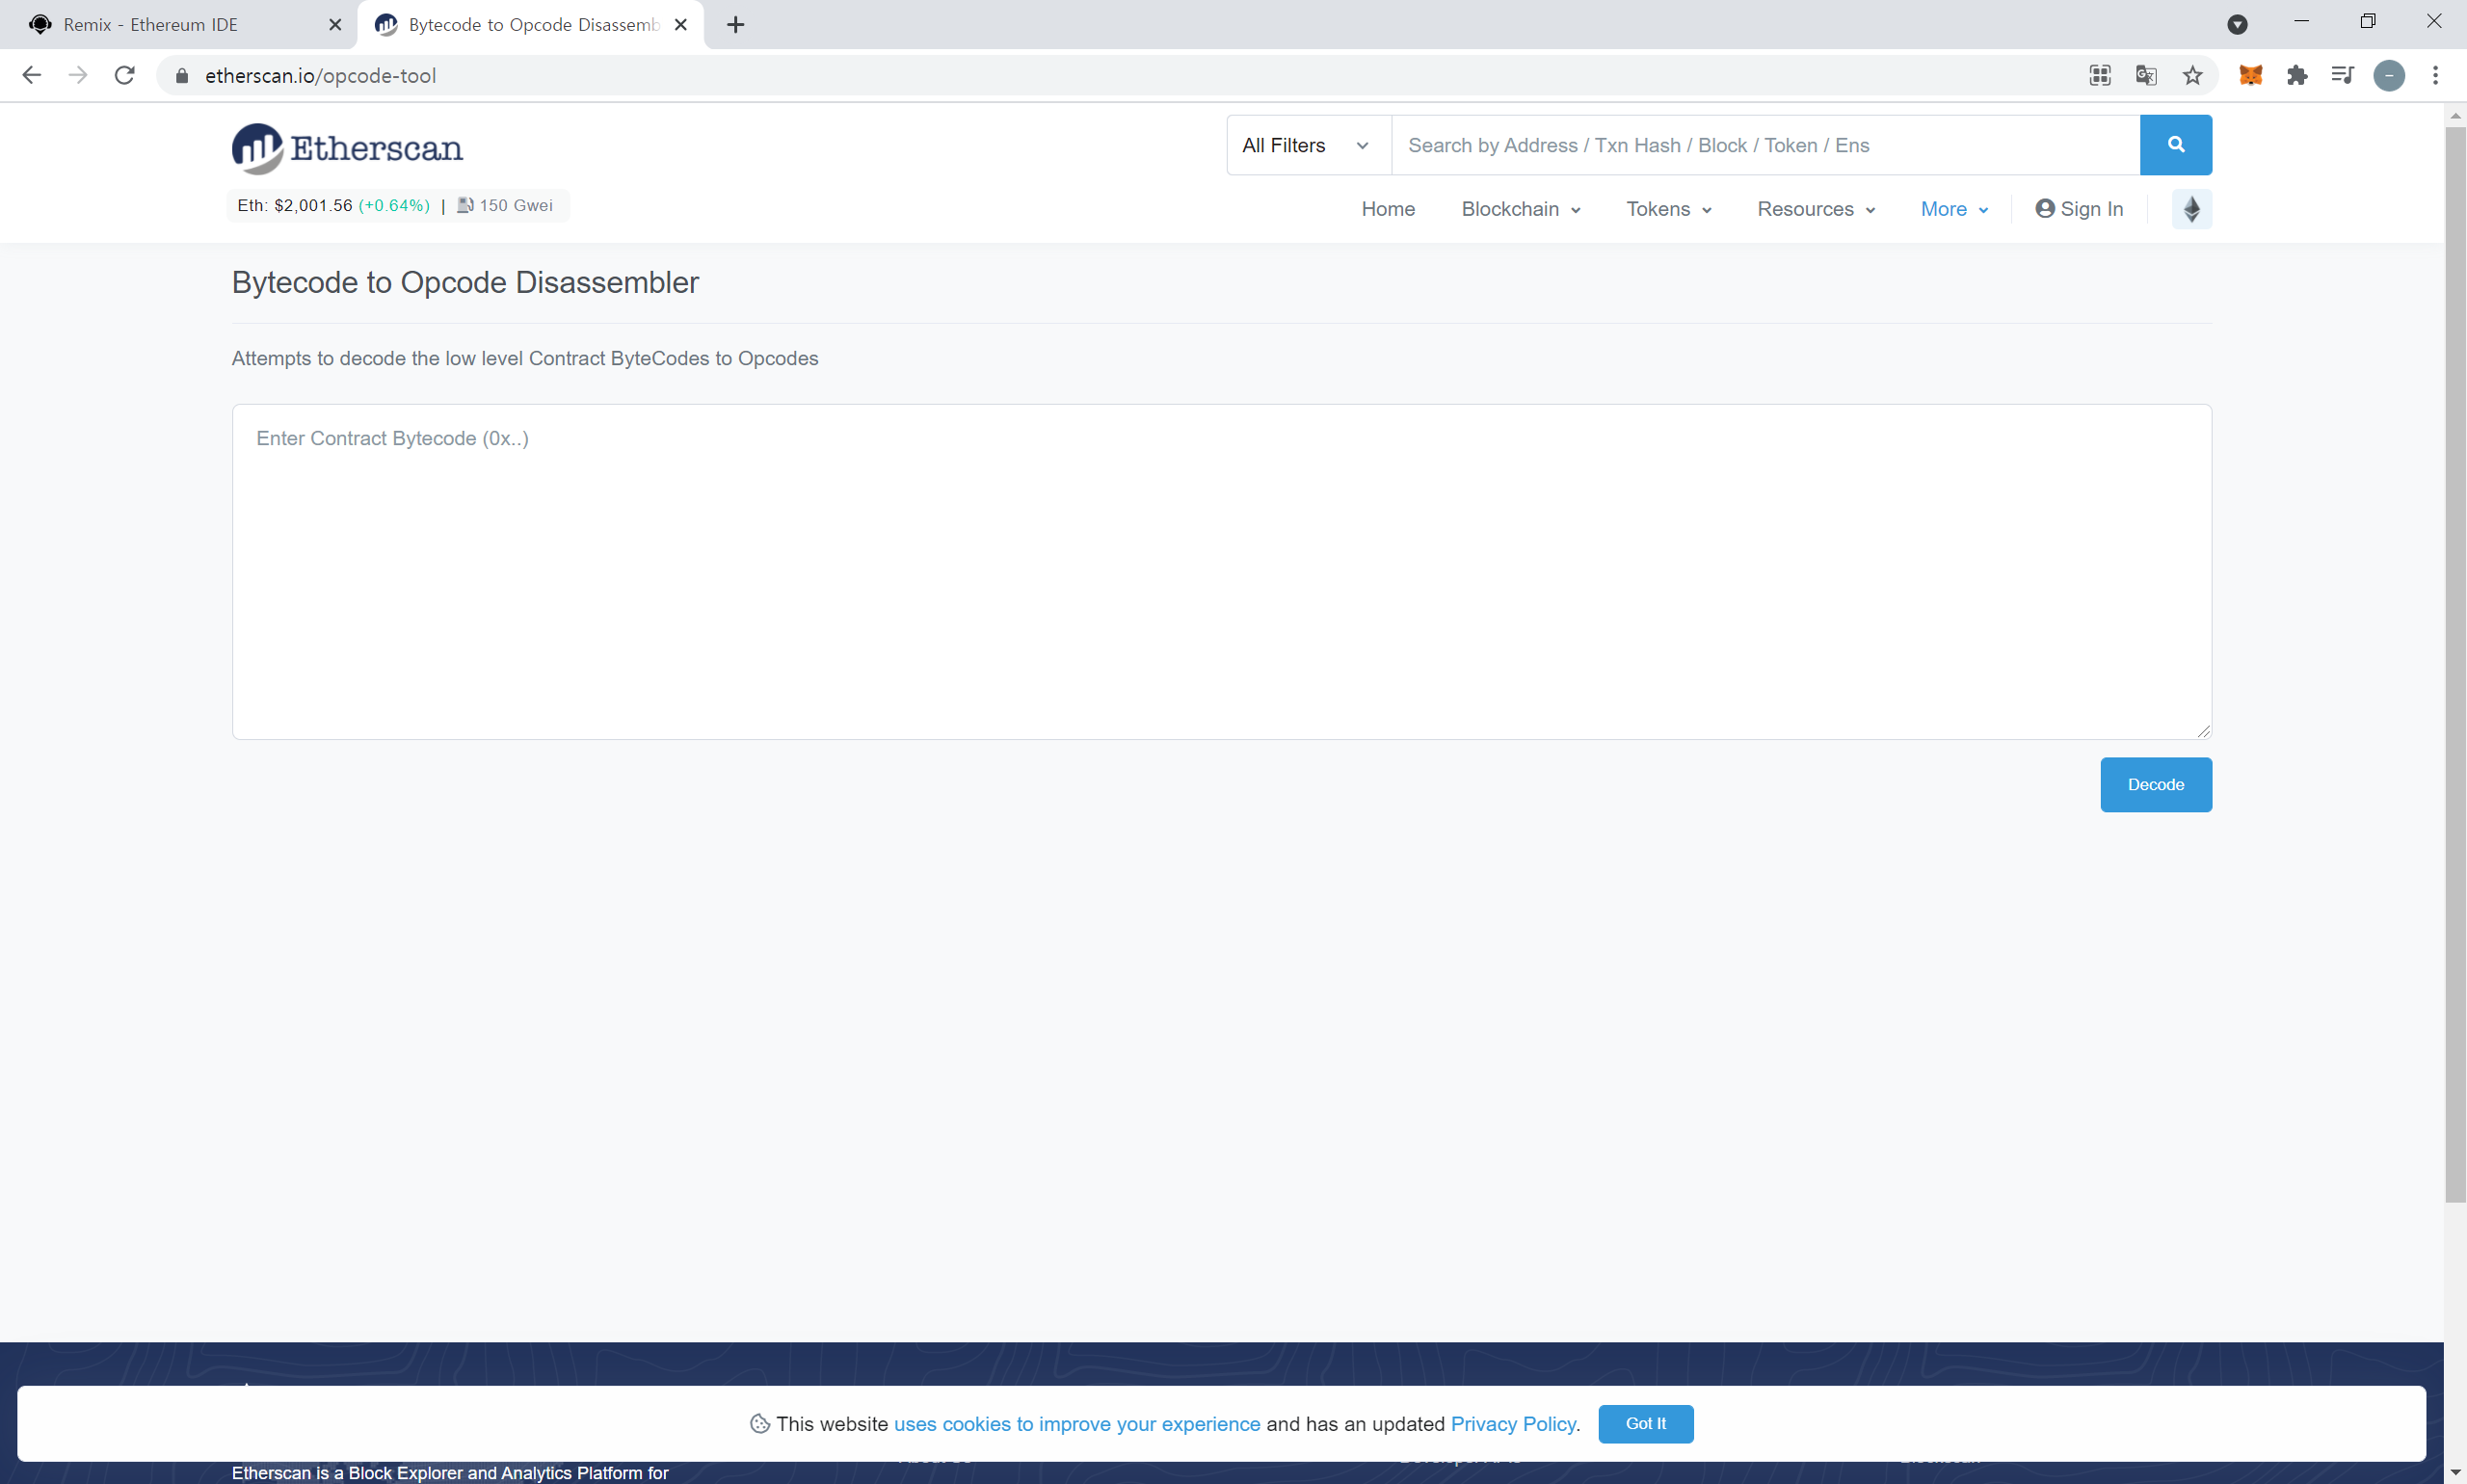Expand the Tokens menu
Screen dimensions: 2467x1484
point(1667,209)
